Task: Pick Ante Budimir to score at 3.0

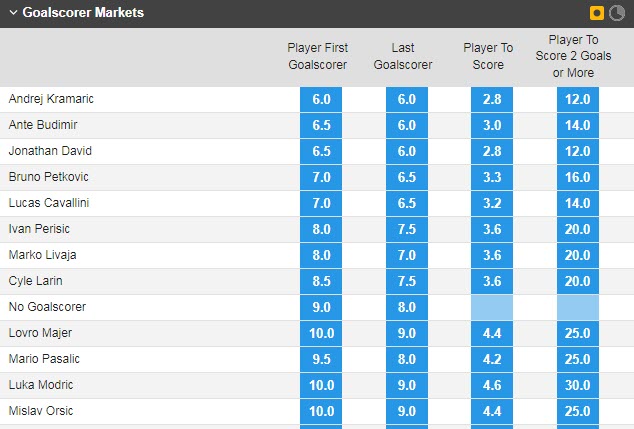Action: (492, 125)
